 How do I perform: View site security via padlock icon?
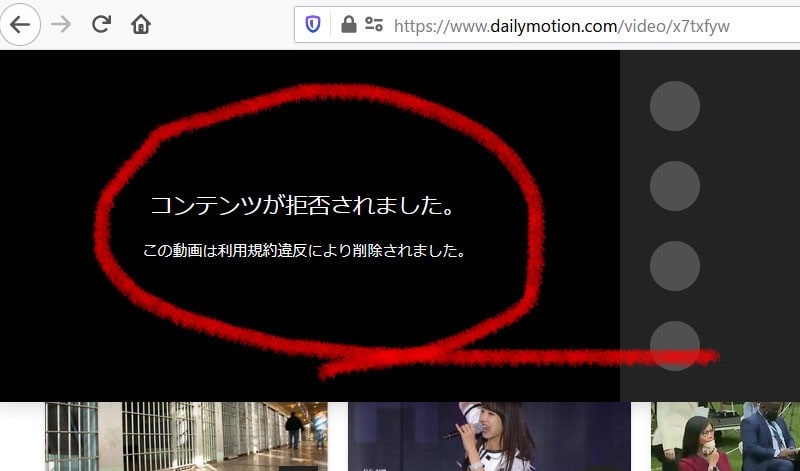coord(348,24)
